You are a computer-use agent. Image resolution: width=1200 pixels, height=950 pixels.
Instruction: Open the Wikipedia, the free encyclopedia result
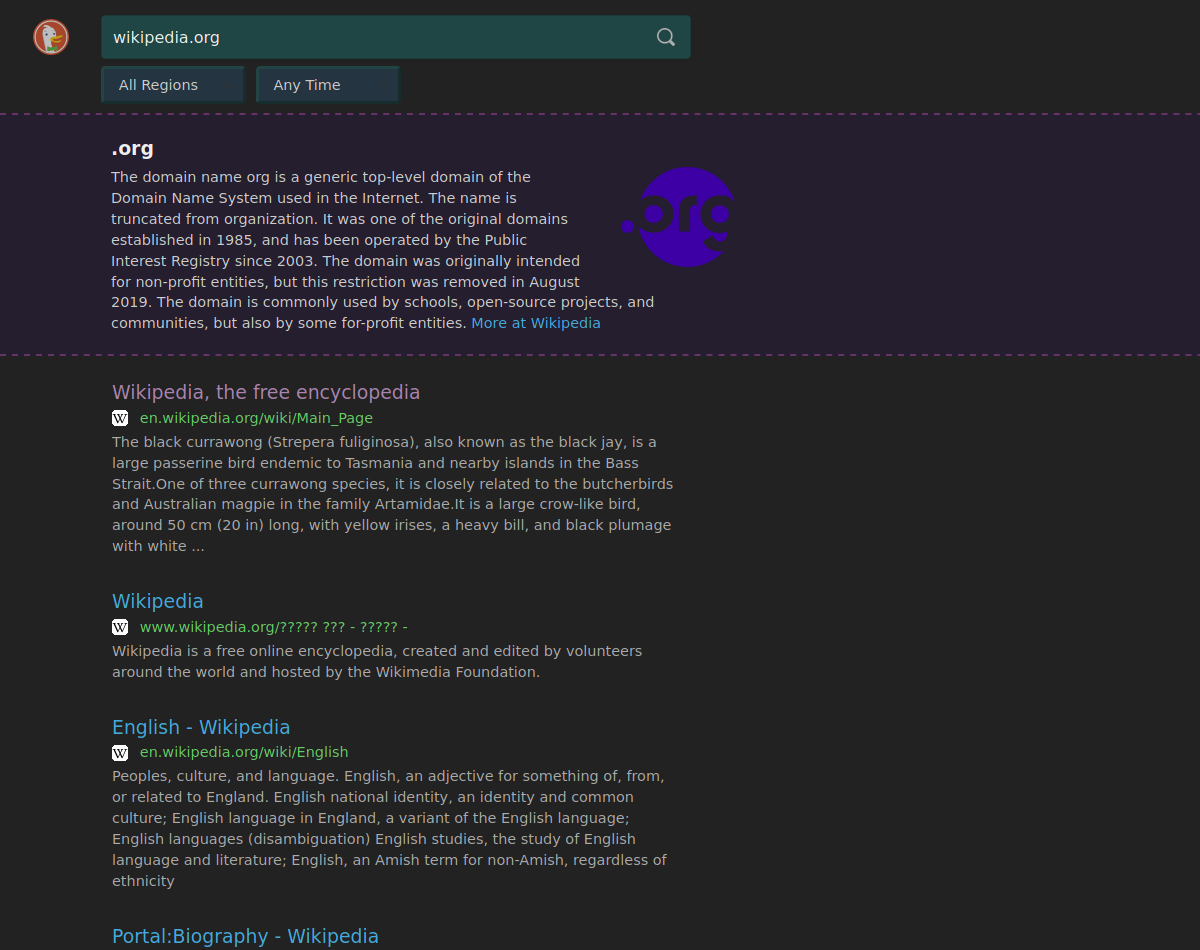266,392
